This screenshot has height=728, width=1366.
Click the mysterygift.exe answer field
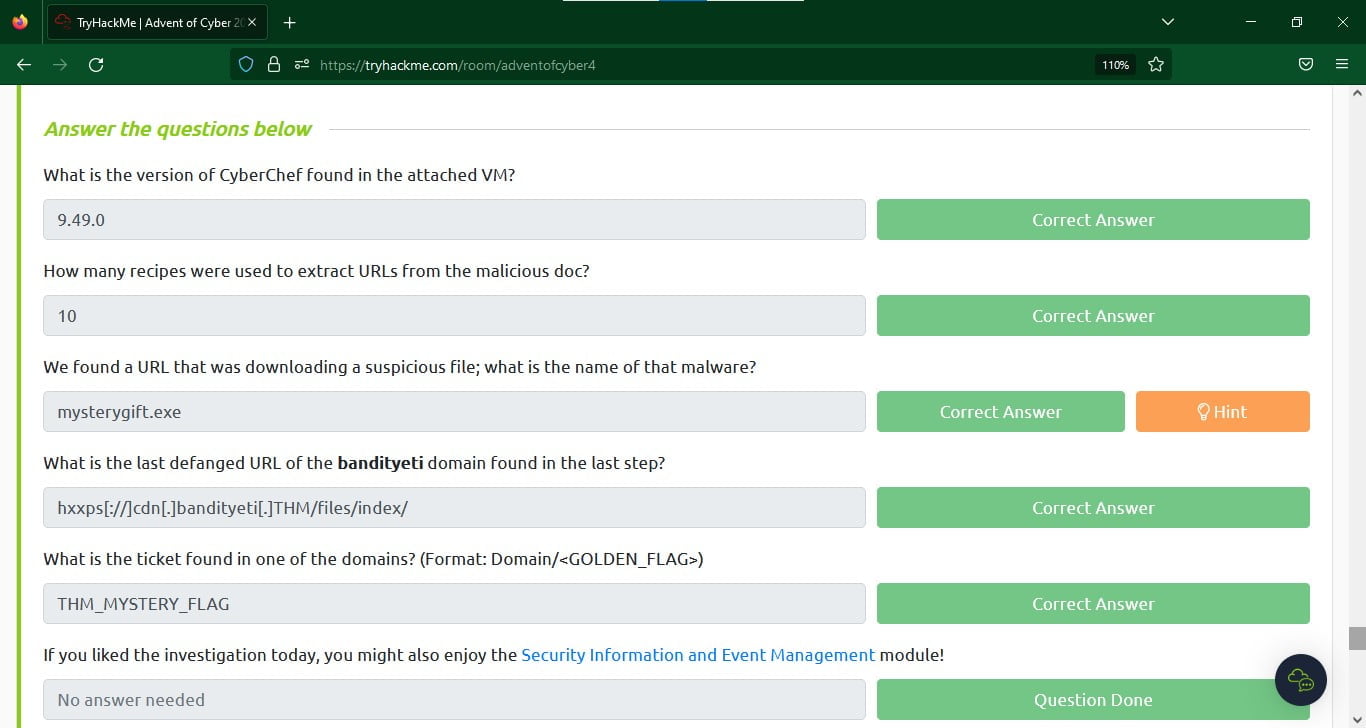454,411
